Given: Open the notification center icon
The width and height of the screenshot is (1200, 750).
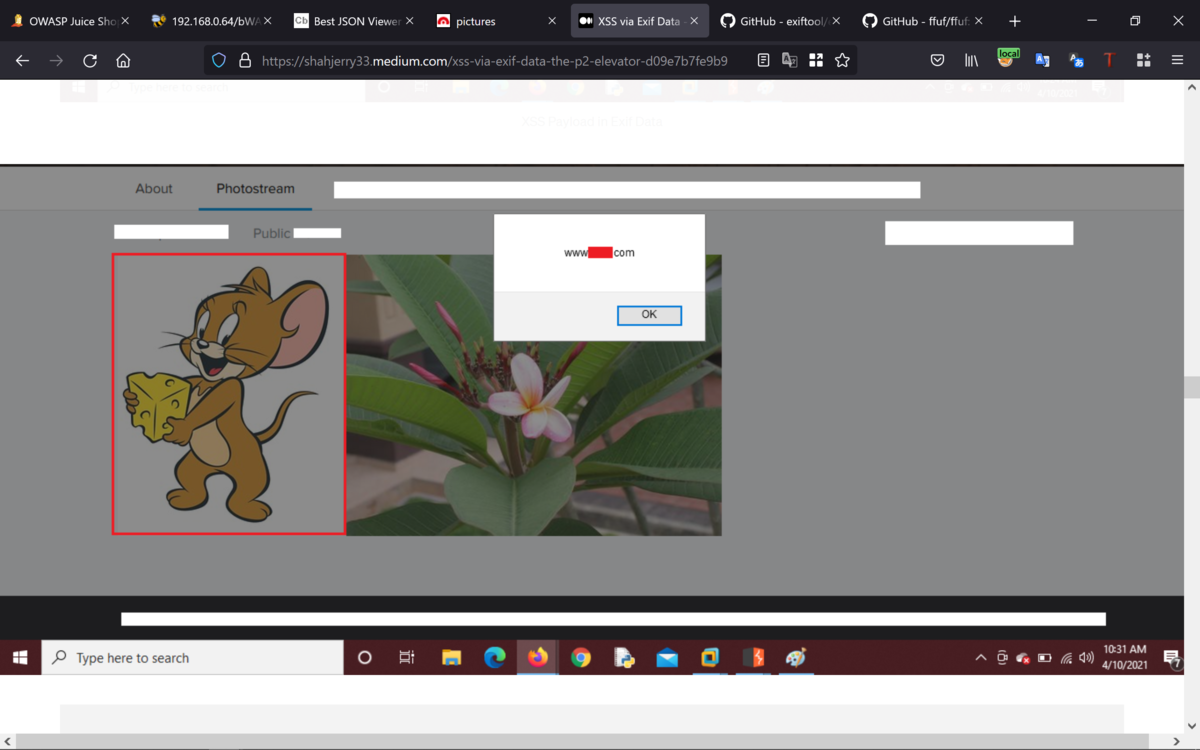Looking at the screenshot, I should tap(1172, 658).
